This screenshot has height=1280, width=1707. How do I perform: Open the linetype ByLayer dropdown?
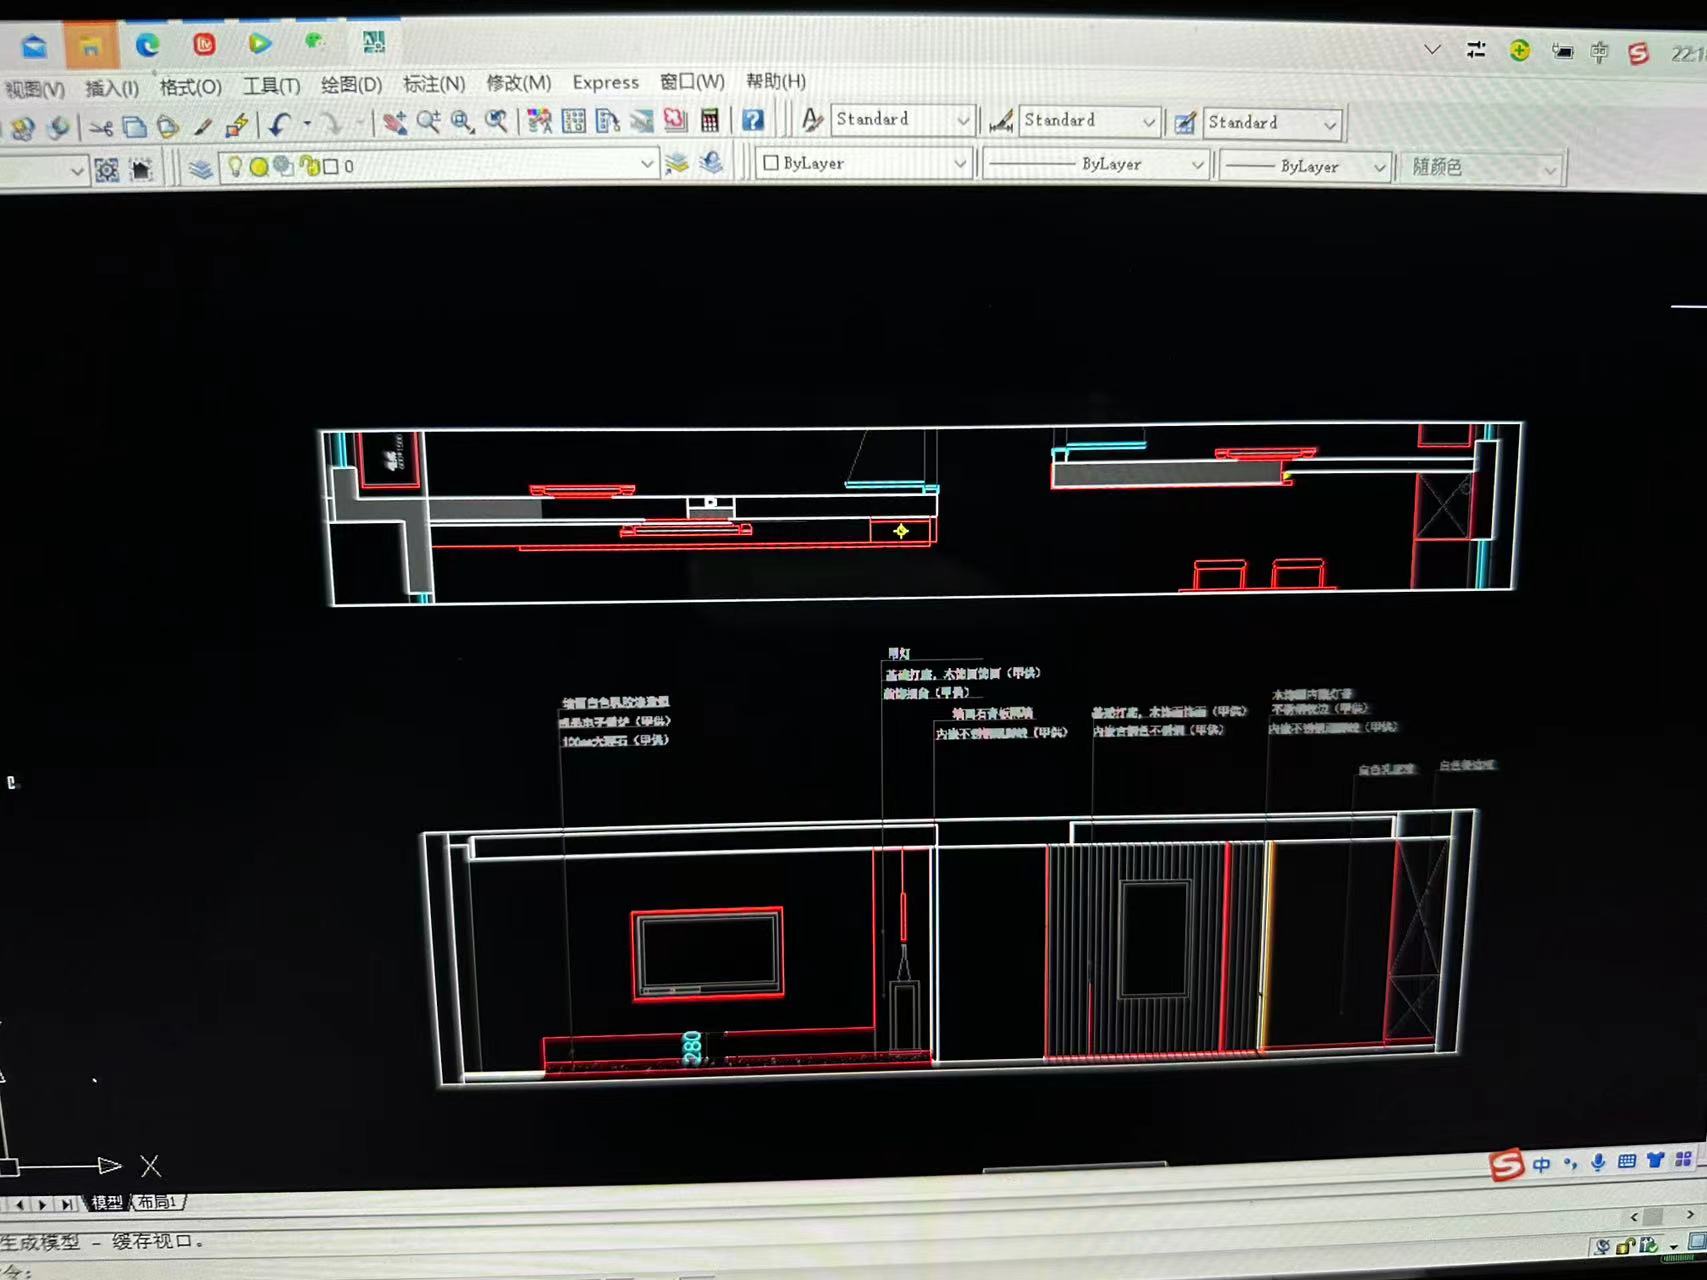point(1196,165)
